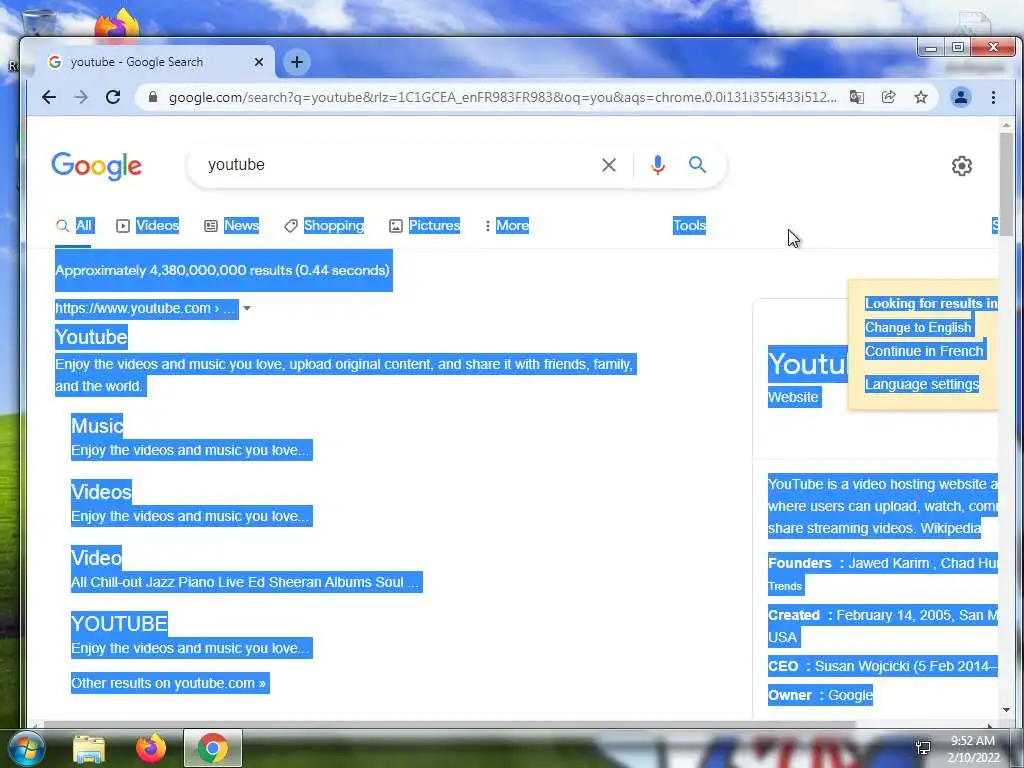Click the address bar URL
This screenshot has height=768, width=1024.
point(503,97)
